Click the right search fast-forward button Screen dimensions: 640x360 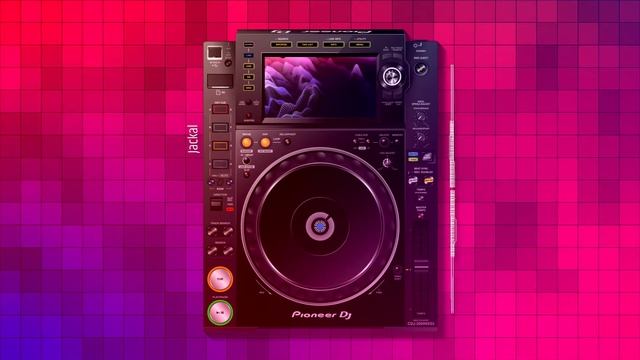[x=228, y=250]
